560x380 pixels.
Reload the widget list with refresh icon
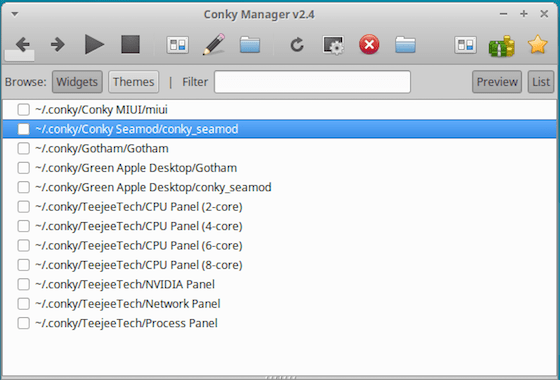coord(297,45)
